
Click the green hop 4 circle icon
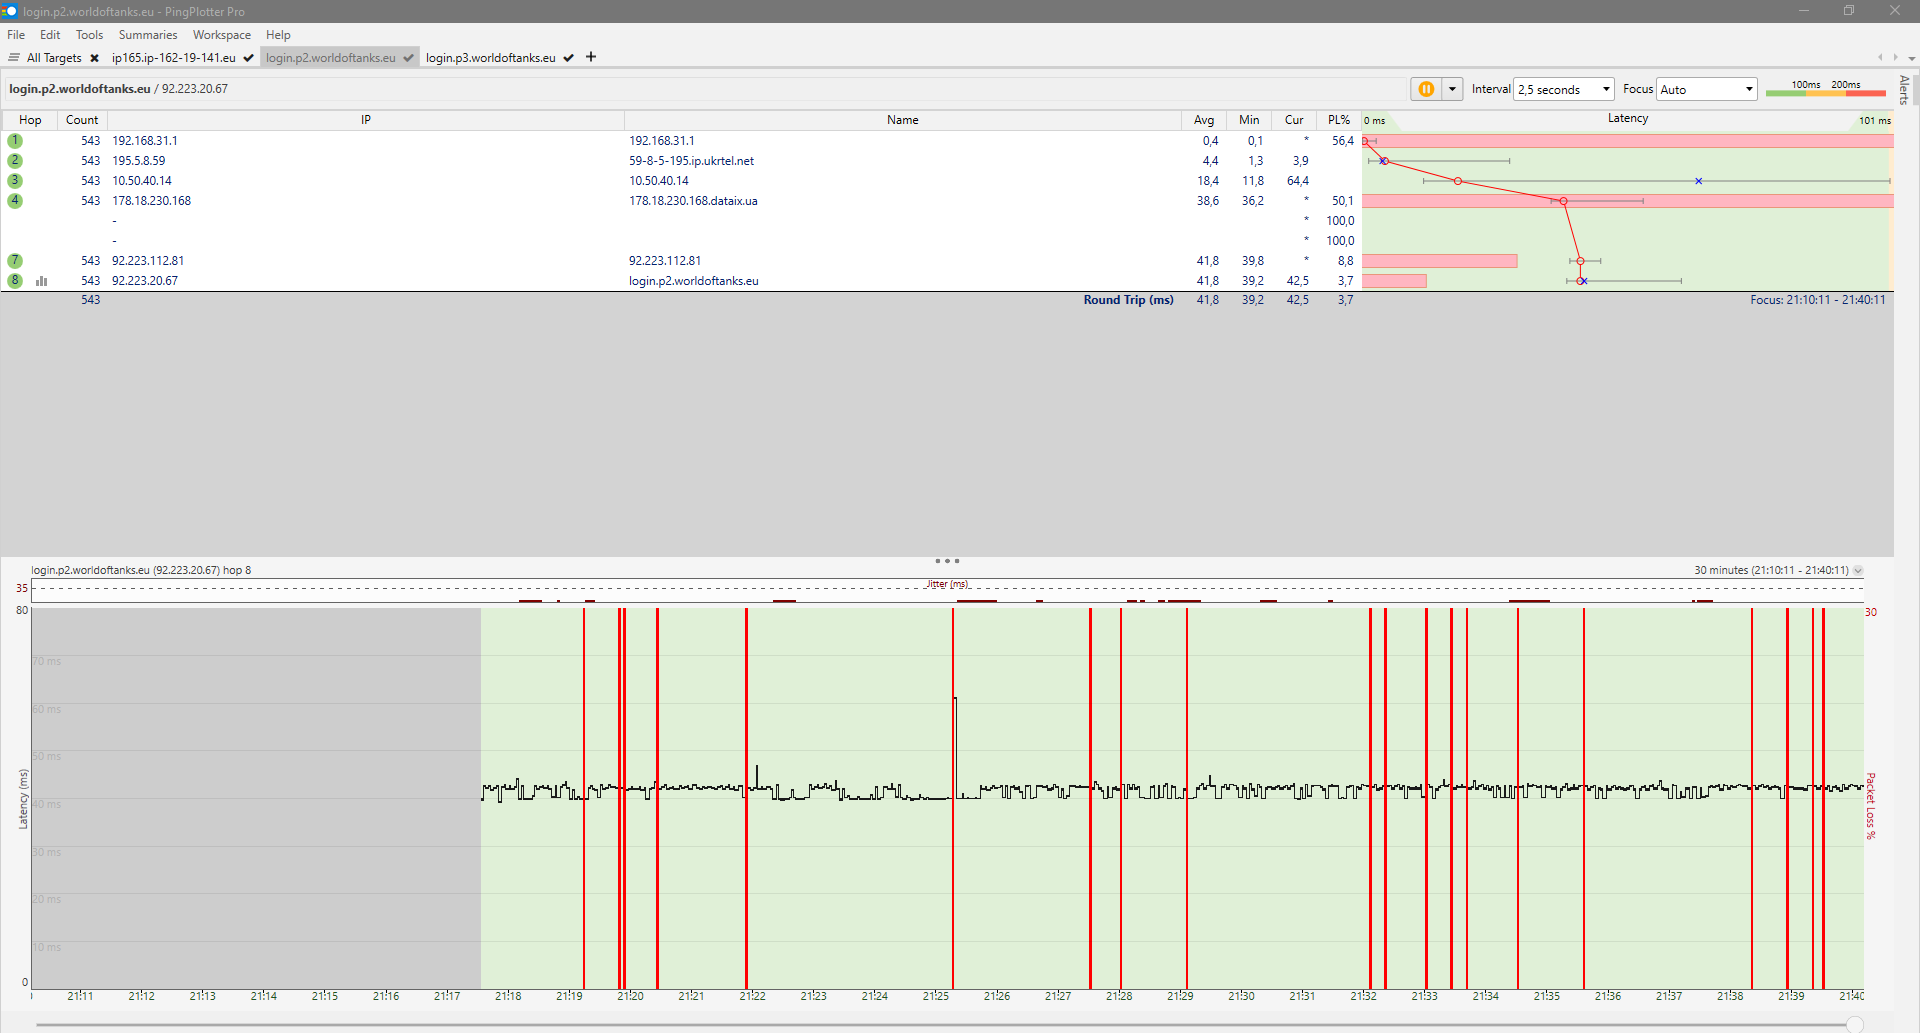point(15,201)
